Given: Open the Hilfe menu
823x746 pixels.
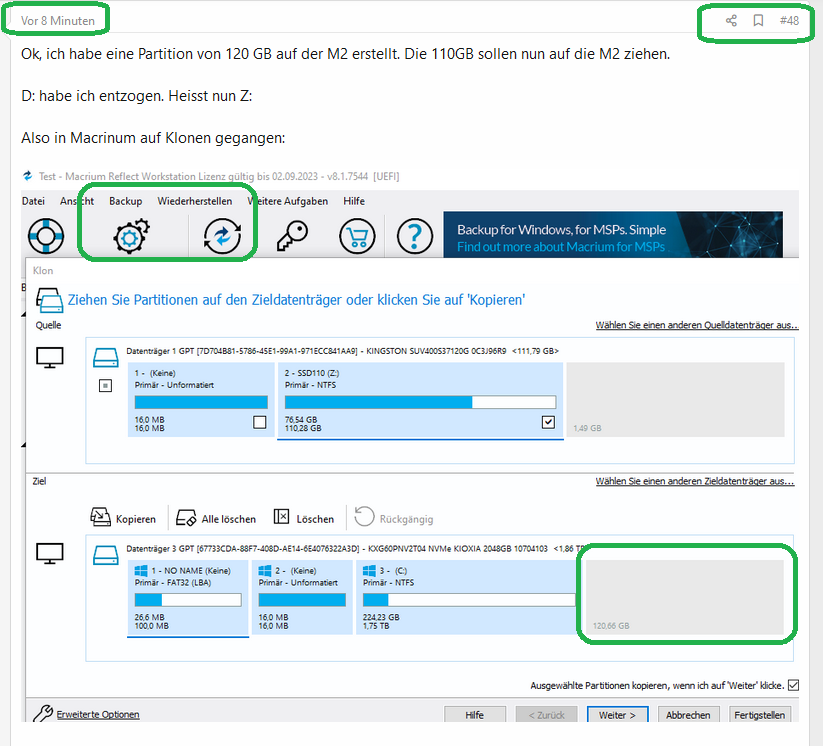Looking at the screenshot, I should click(354, 201).
